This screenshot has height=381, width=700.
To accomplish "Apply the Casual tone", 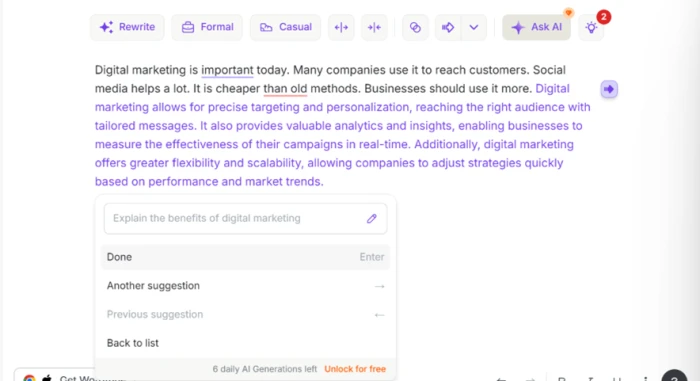I will click(286, 27).
